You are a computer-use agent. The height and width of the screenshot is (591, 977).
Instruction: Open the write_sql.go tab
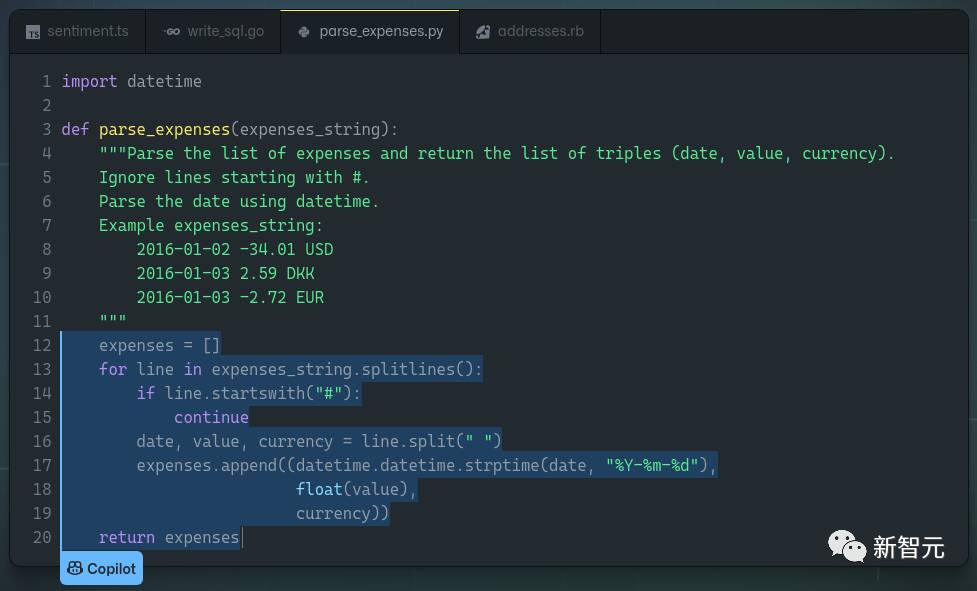[226, 31]
